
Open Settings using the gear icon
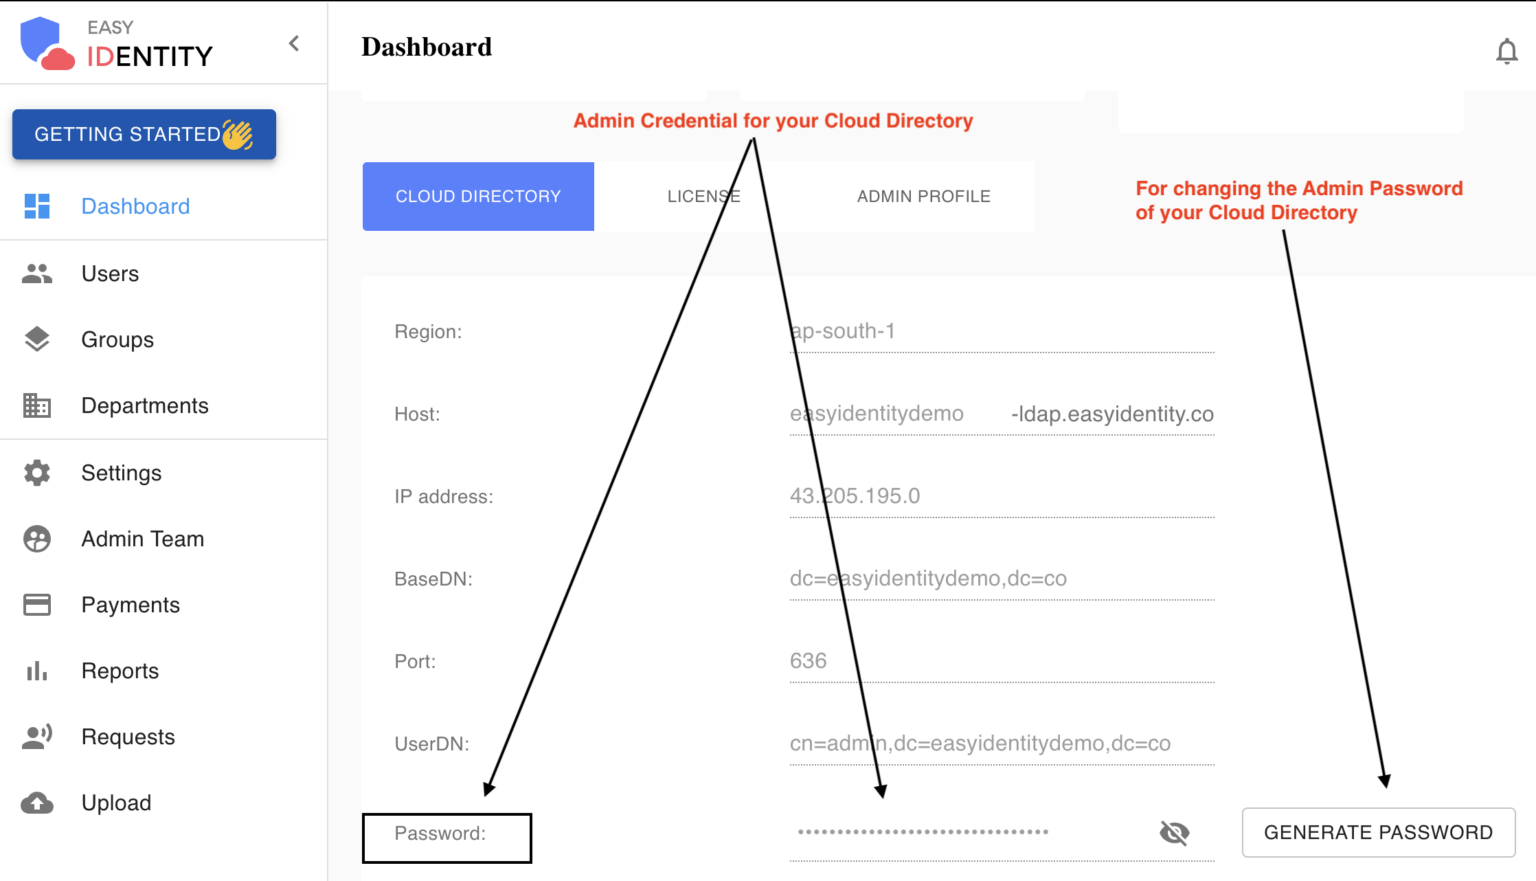(x=37, y=472)
